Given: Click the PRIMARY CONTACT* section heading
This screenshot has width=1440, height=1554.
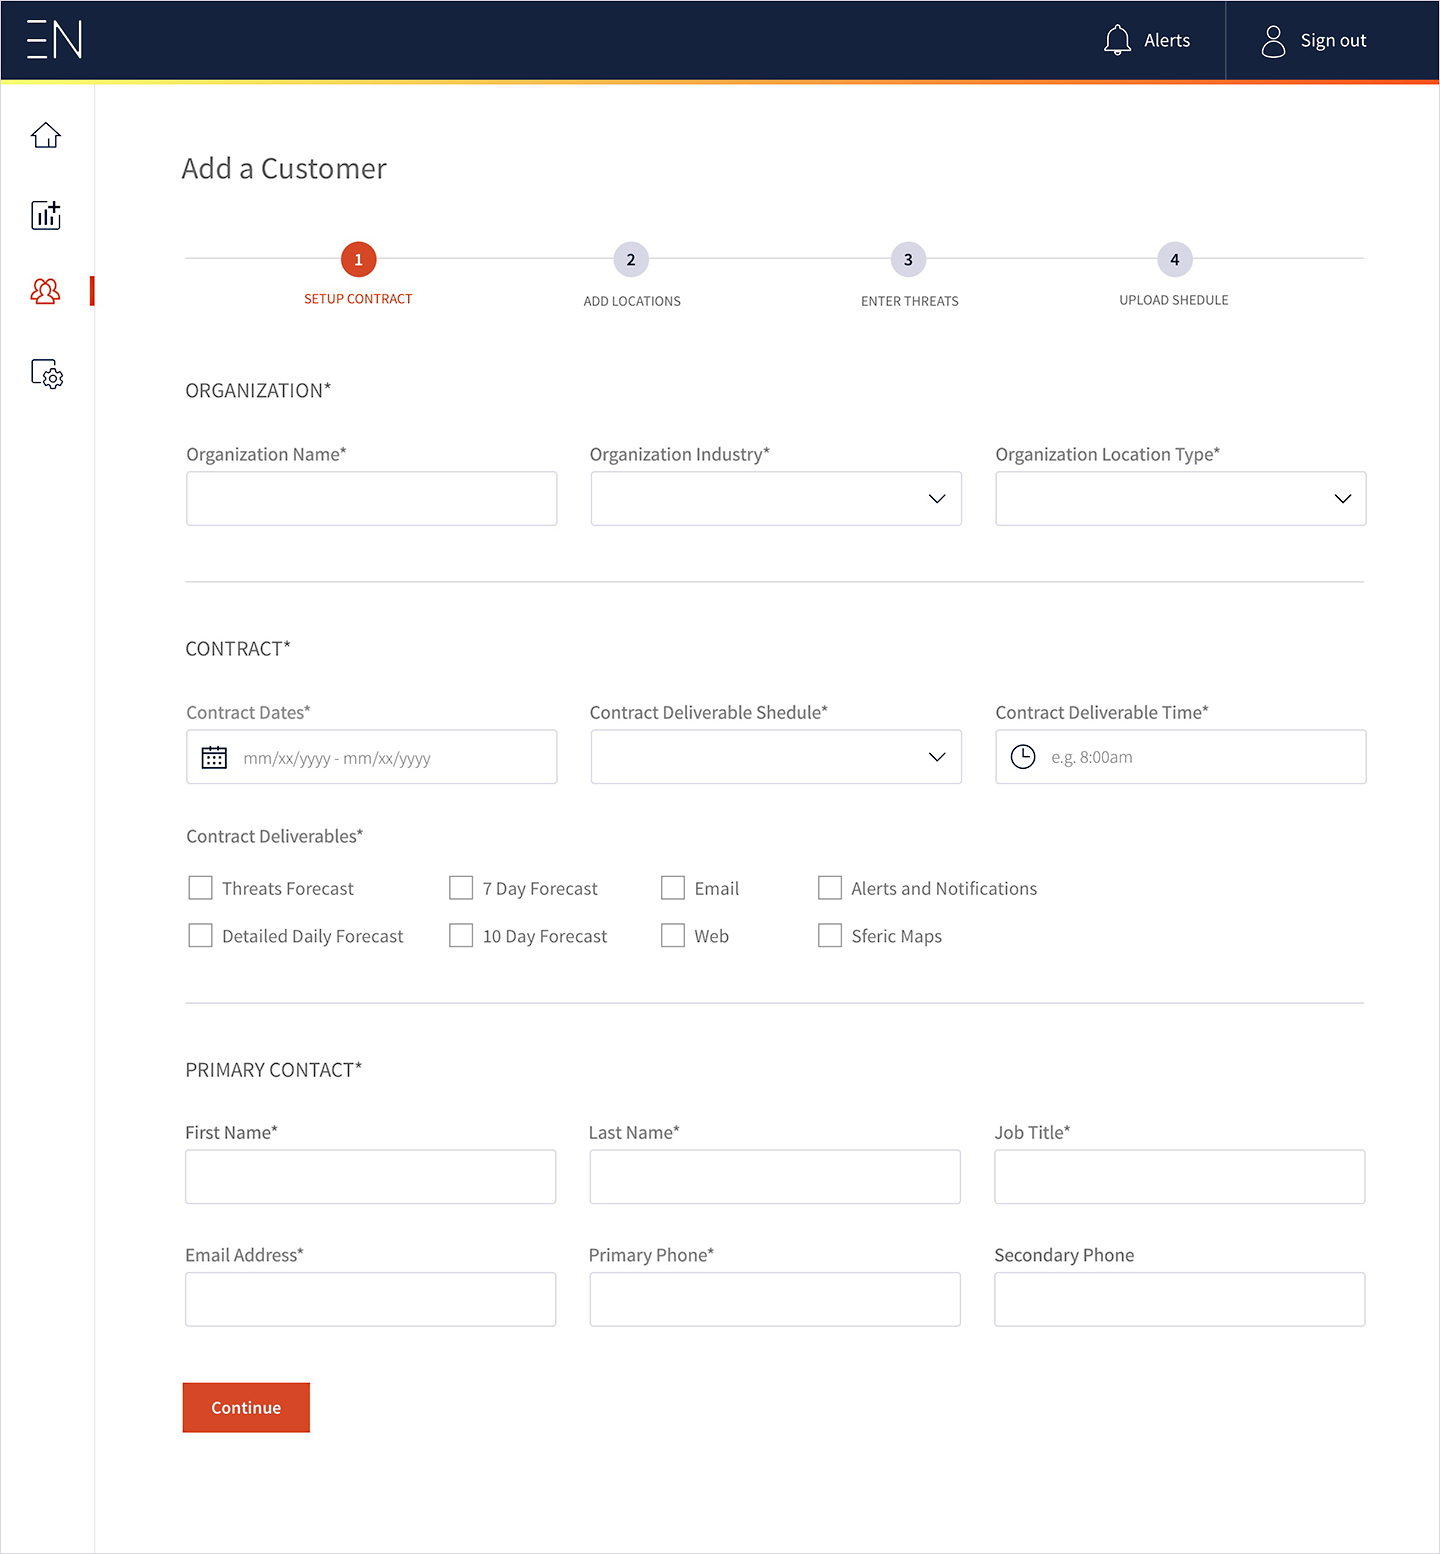Looking at the screenshot, I should pos(274,1070).
